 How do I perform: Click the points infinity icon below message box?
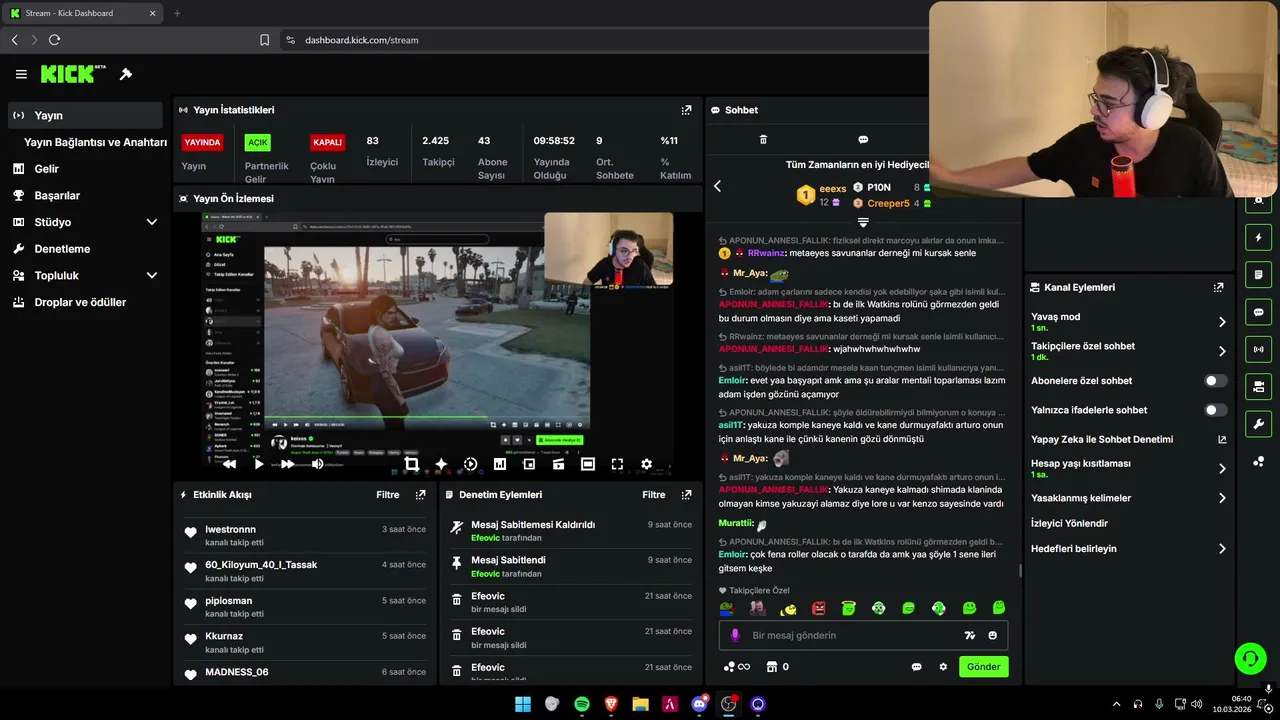tap(737, 667)
